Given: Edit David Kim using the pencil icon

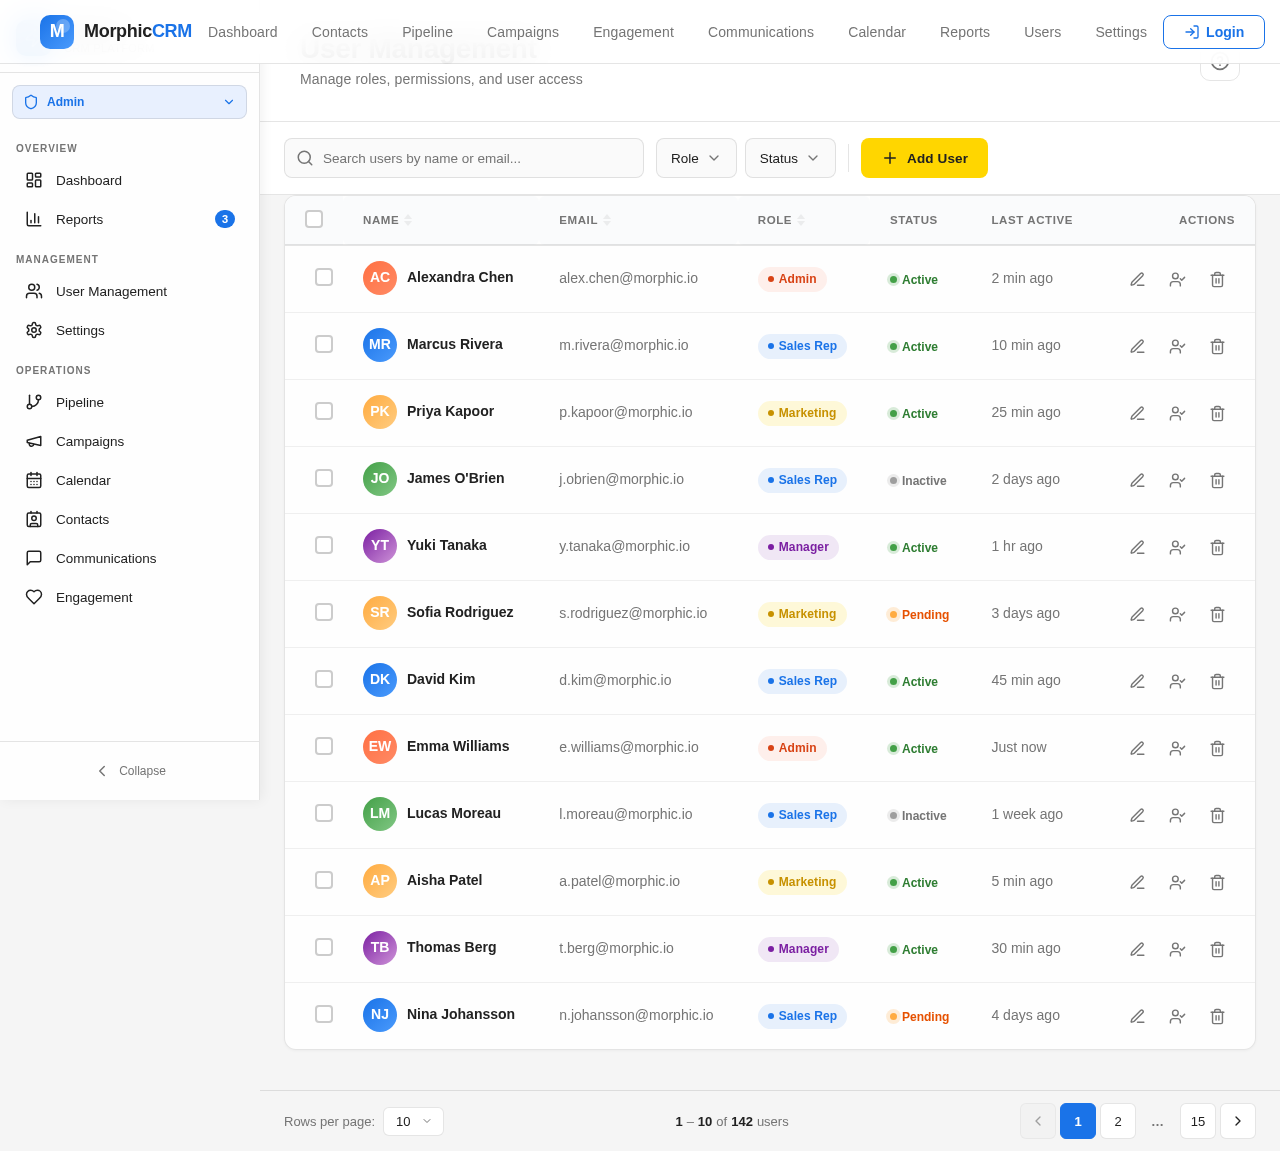Looking at the screenshot, I should 1137,681.
